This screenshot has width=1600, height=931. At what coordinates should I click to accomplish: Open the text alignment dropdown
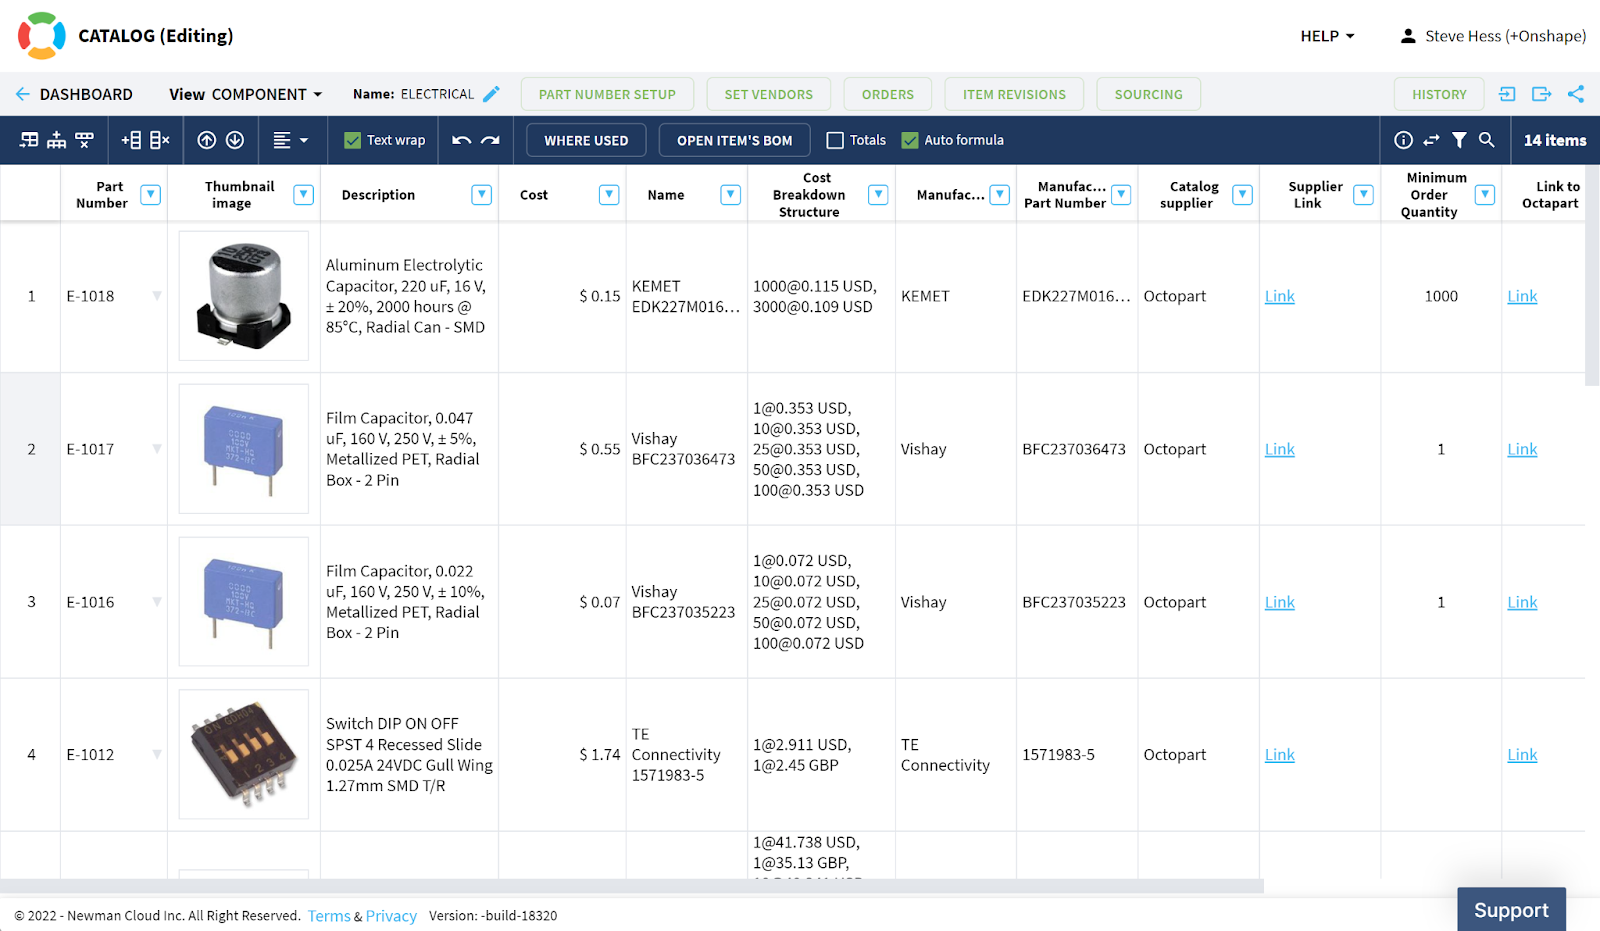[290, 140]
